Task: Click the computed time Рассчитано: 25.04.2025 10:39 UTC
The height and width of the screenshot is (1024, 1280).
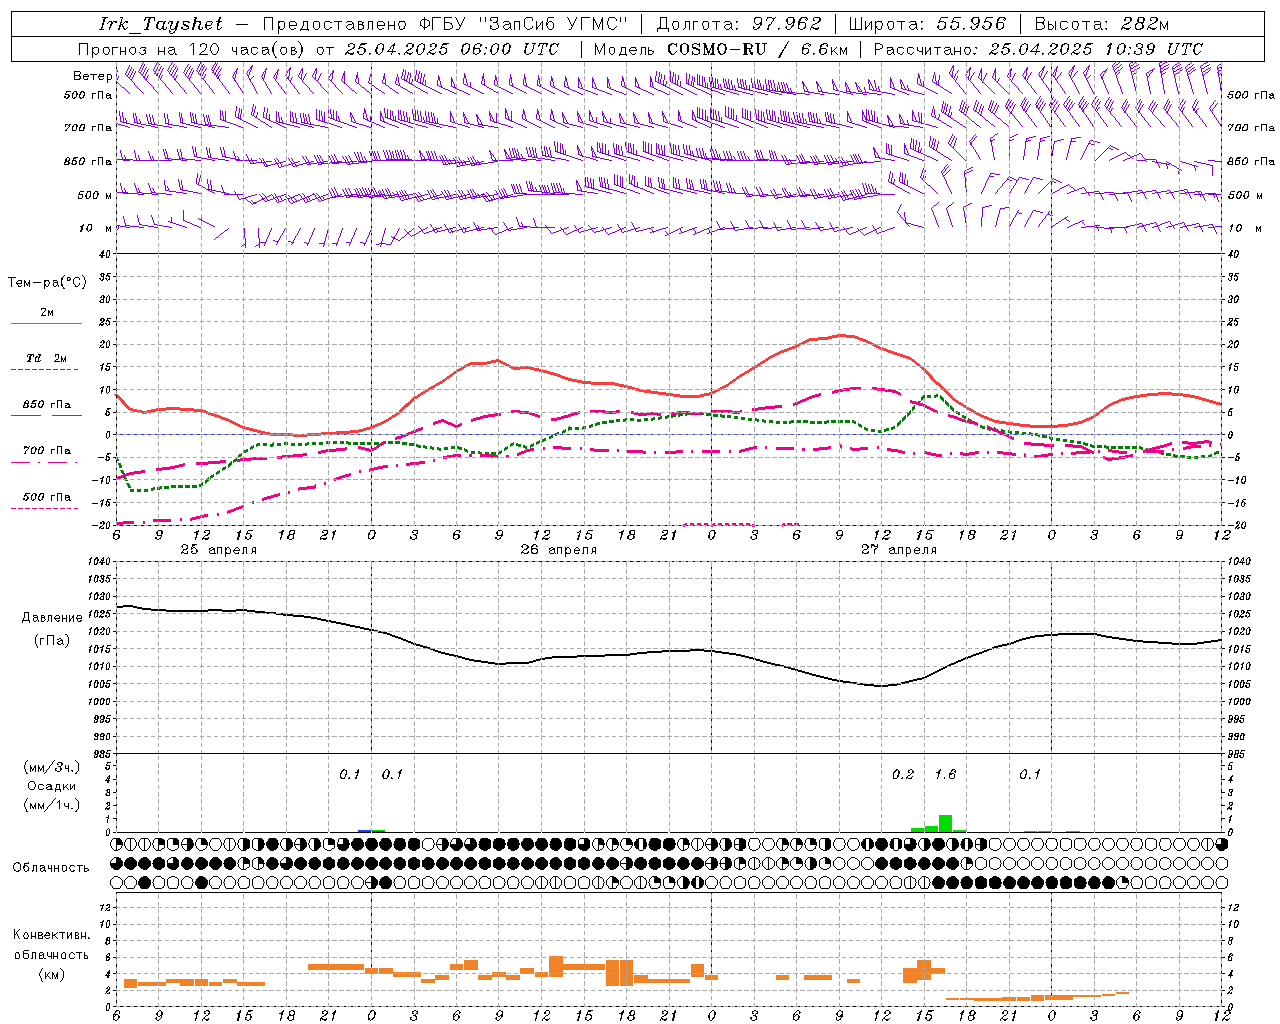Action: click(x=1038, y=49)
